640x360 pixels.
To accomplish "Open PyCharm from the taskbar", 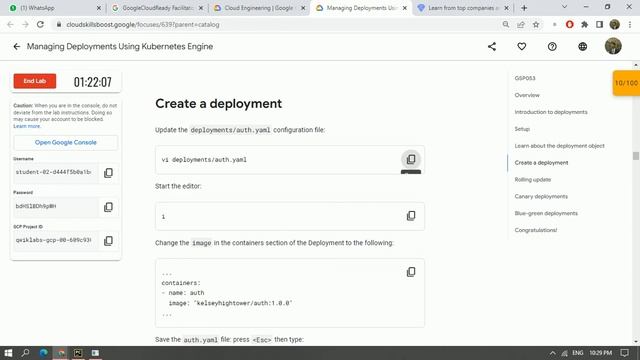I will tap(78, 353).
